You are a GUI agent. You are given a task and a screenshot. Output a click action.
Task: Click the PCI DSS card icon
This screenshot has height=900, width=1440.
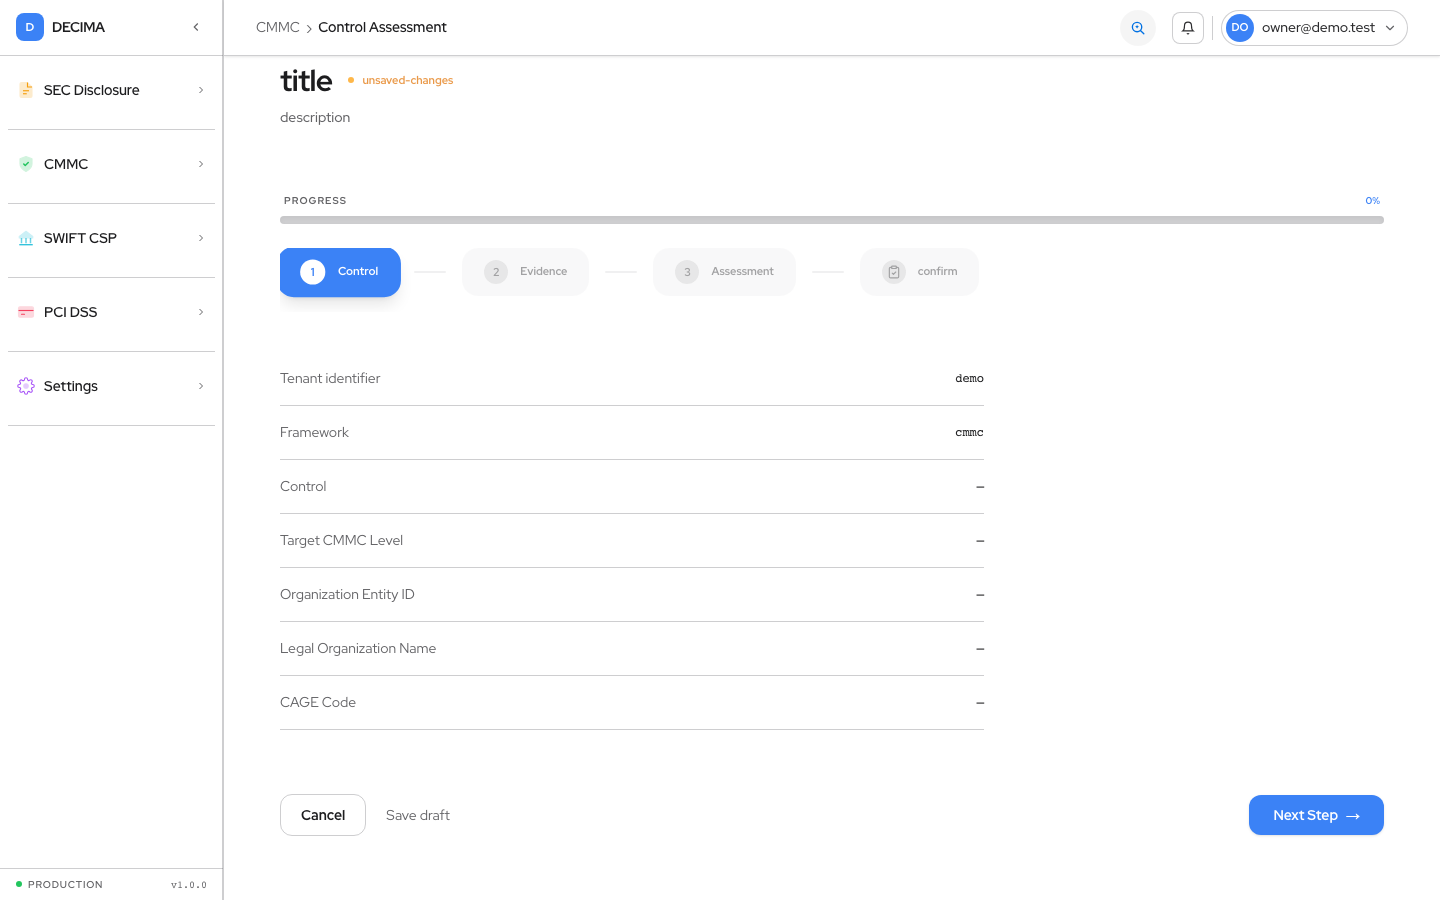(x=26, y=312)
